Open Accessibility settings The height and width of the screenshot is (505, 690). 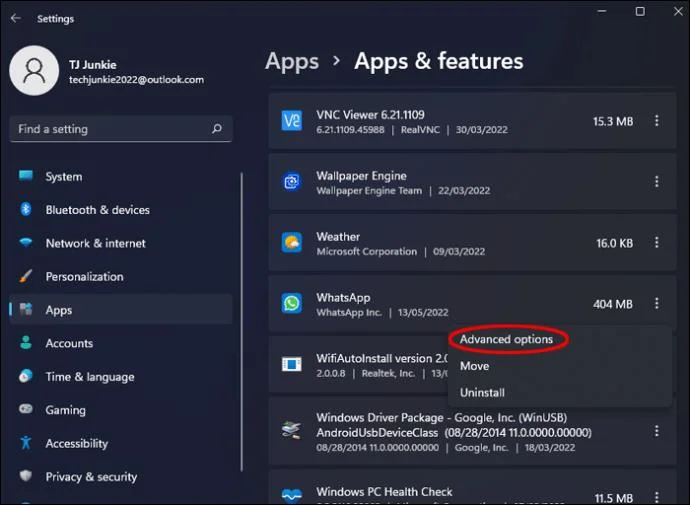pos(121,443)
